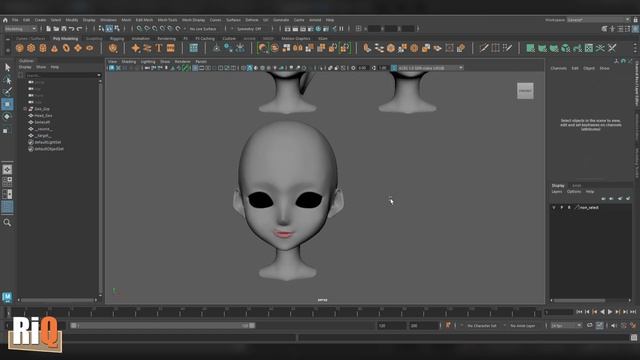Click the Home icon in the menu bar
The width and height of the screenshot is (640, 360).
pos(5,20)
